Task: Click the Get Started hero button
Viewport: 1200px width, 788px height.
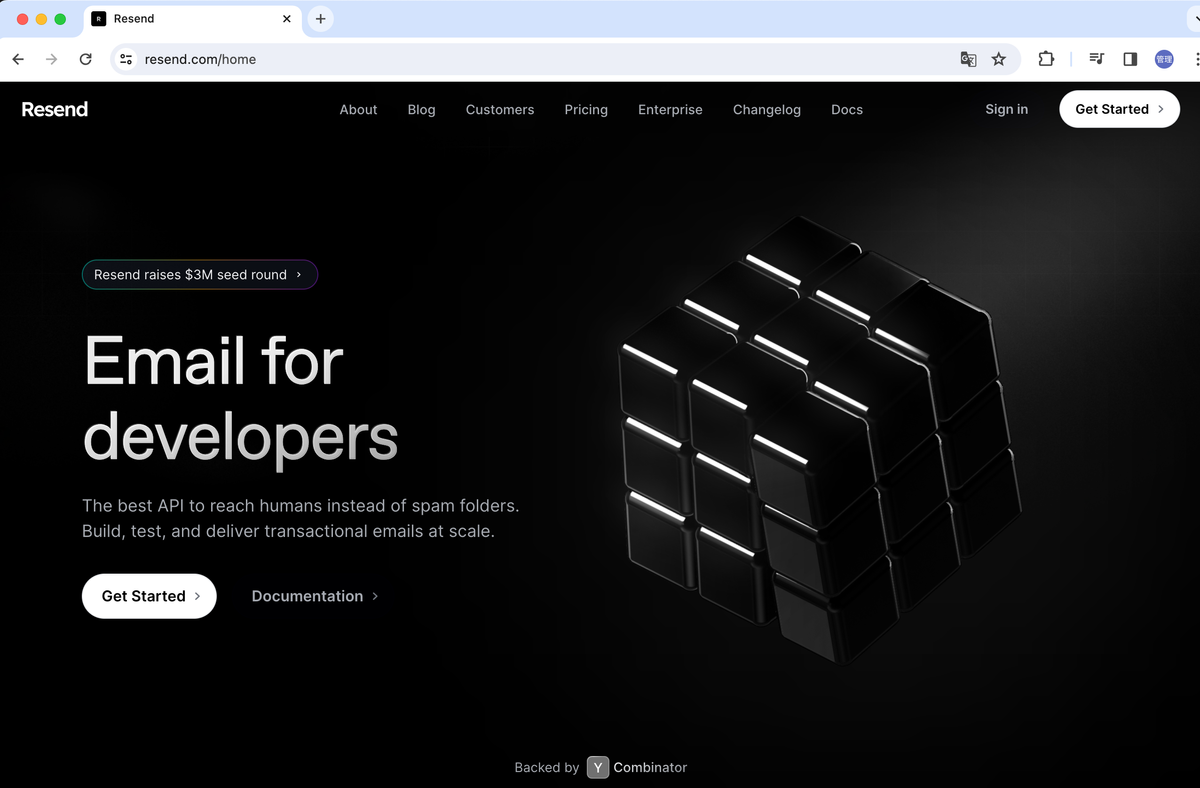Action: [148, 596]
